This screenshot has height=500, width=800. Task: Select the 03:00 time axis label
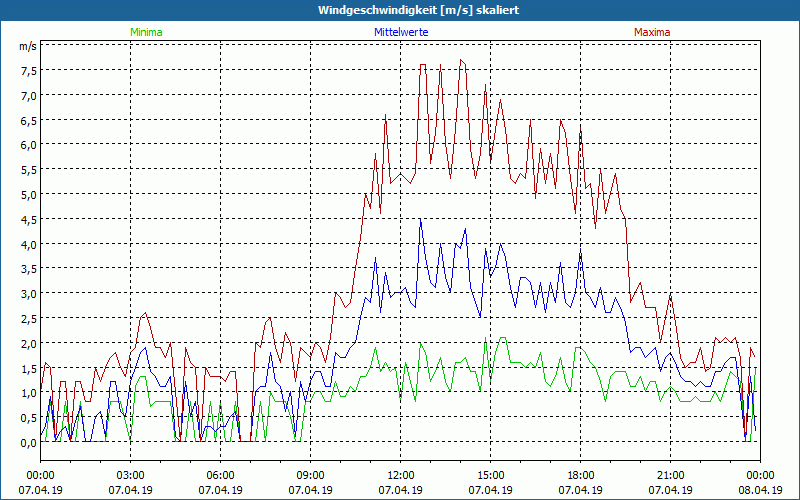click(130, 475)
